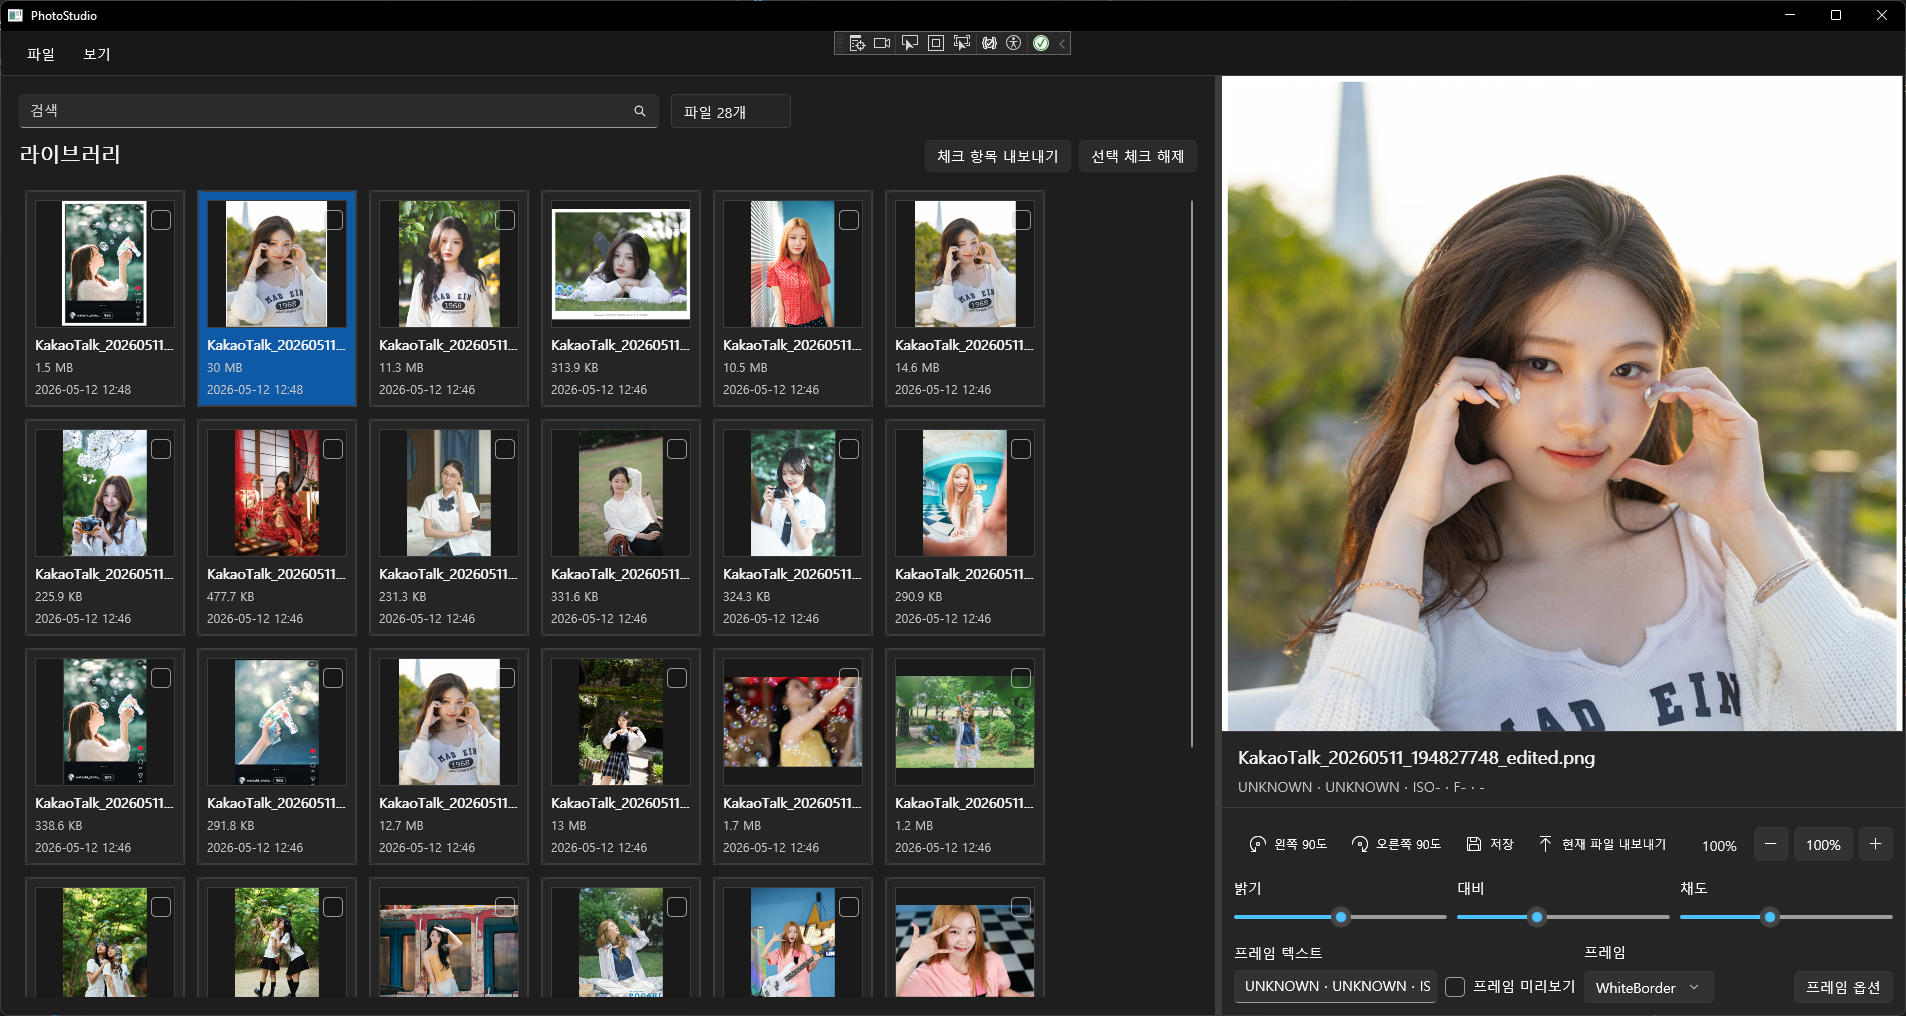Open the 파일 menu
Image resolution: width=1906 pixels, height=1016 pixels.
pos(41,54)
